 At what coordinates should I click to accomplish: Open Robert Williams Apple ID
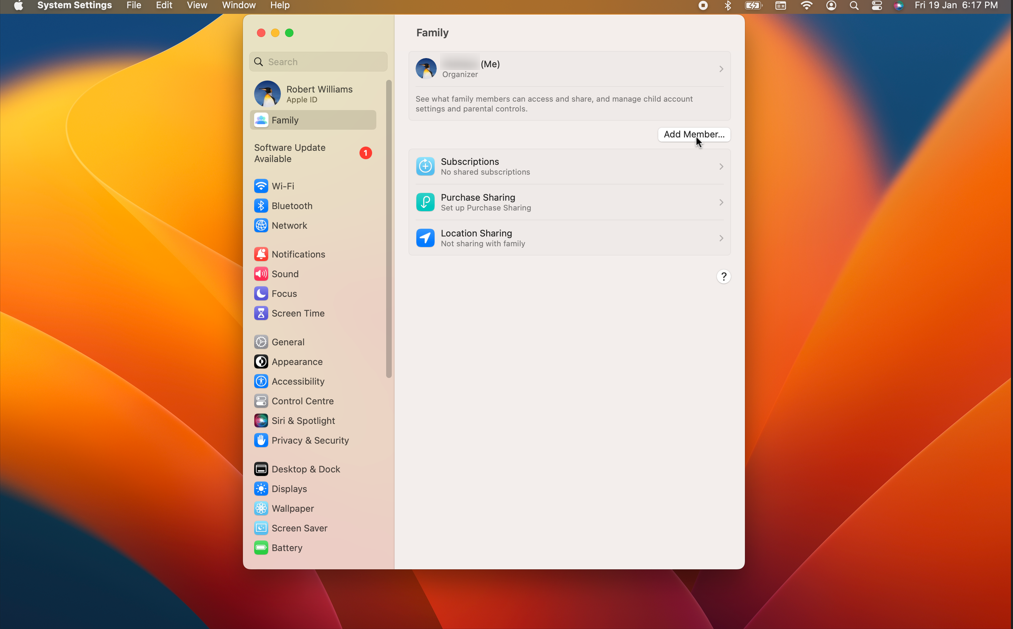coord(313,94)
